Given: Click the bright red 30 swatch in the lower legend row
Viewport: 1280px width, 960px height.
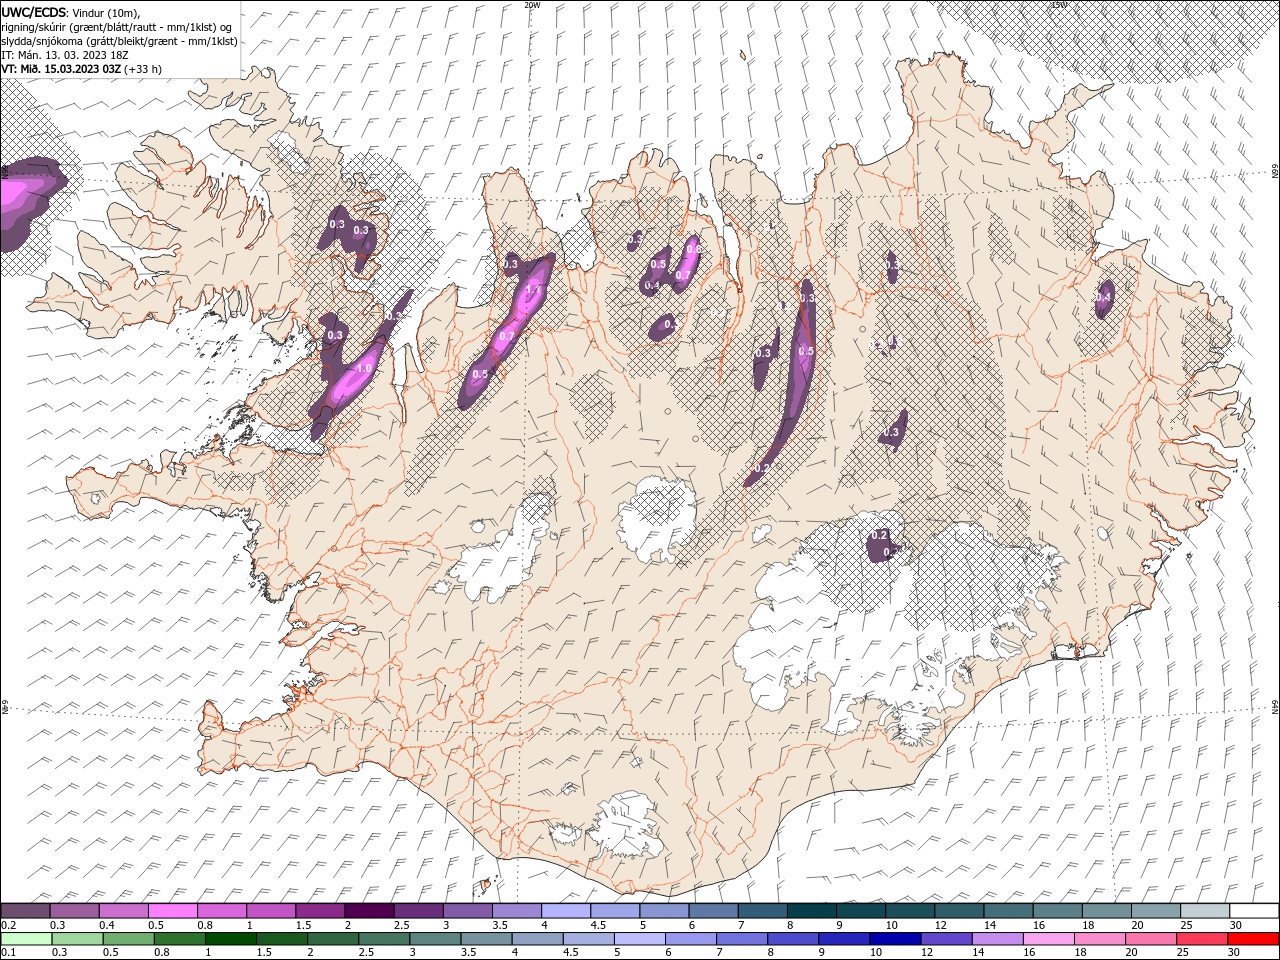Looking at the screenshot, I should click(1253, 939).
